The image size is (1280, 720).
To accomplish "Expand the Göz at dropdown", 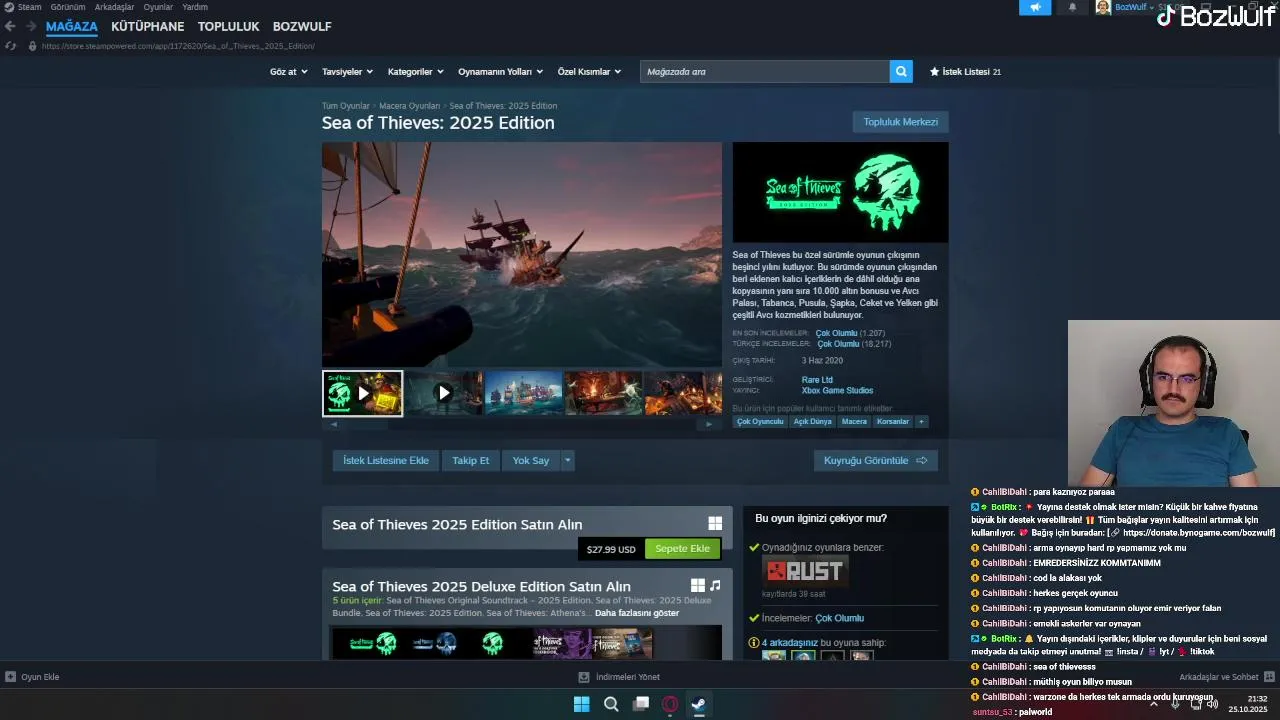I will 287,72.
